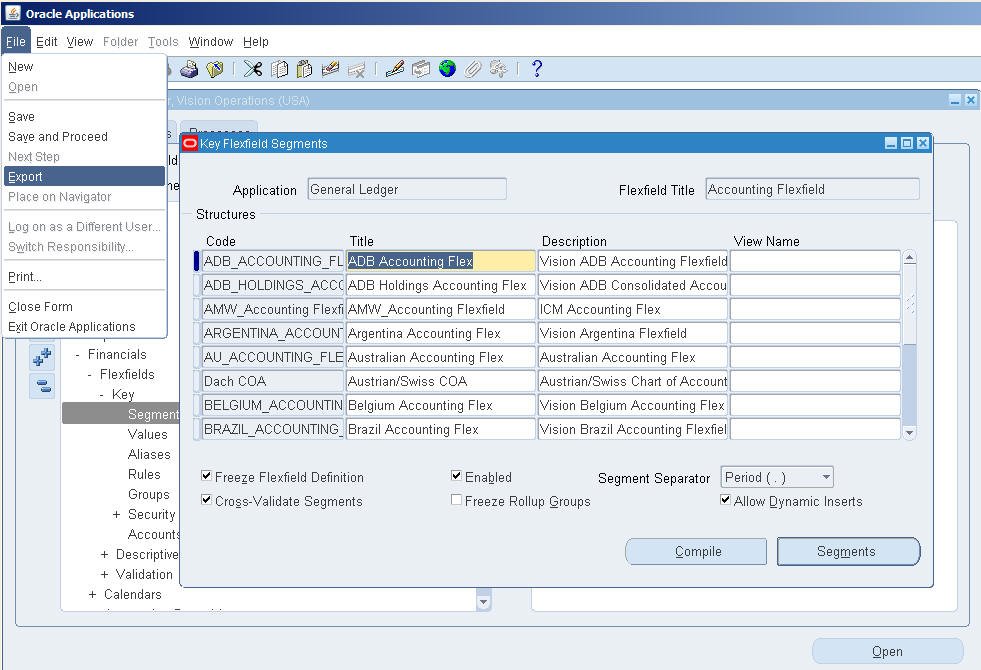This screenshot has width=981, height=670.
Task: Click Oracle logo icon in Key Flexfield Segments title
Action: coord(190,143)
